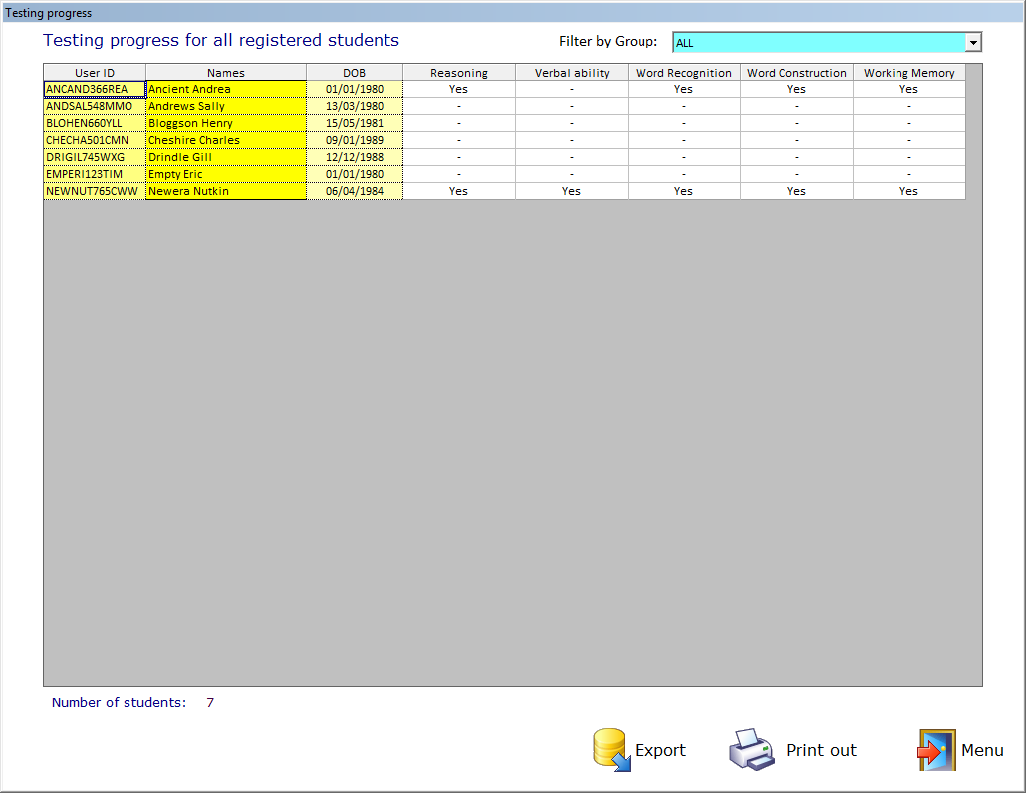1026x793 pixels.
Task: Click the Export label
Action: point(660,750)
